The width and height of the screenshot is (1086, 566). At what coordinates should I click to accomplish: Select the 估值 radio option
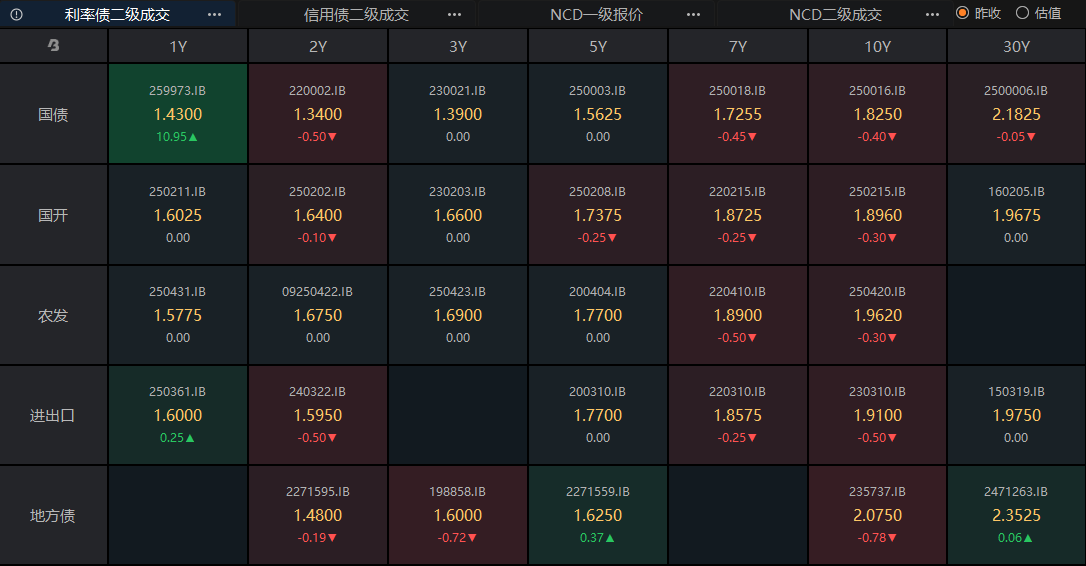point(1022,14)
